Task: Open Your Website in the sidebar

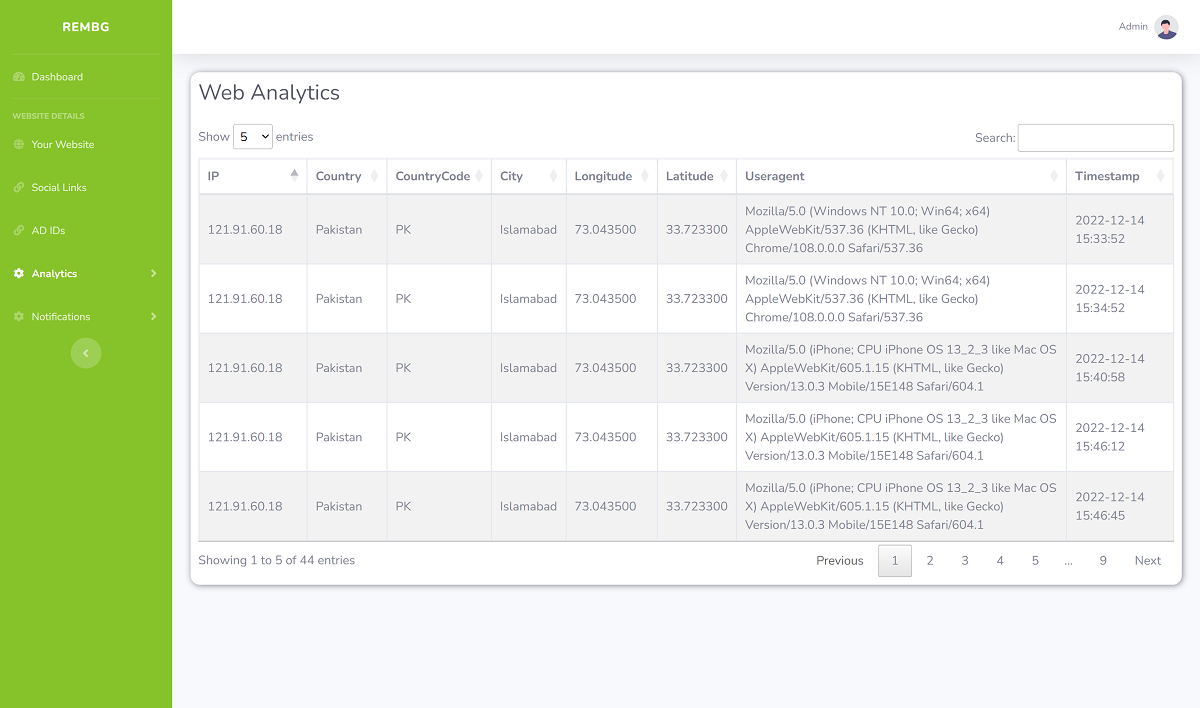Action: tap(62, 145)
